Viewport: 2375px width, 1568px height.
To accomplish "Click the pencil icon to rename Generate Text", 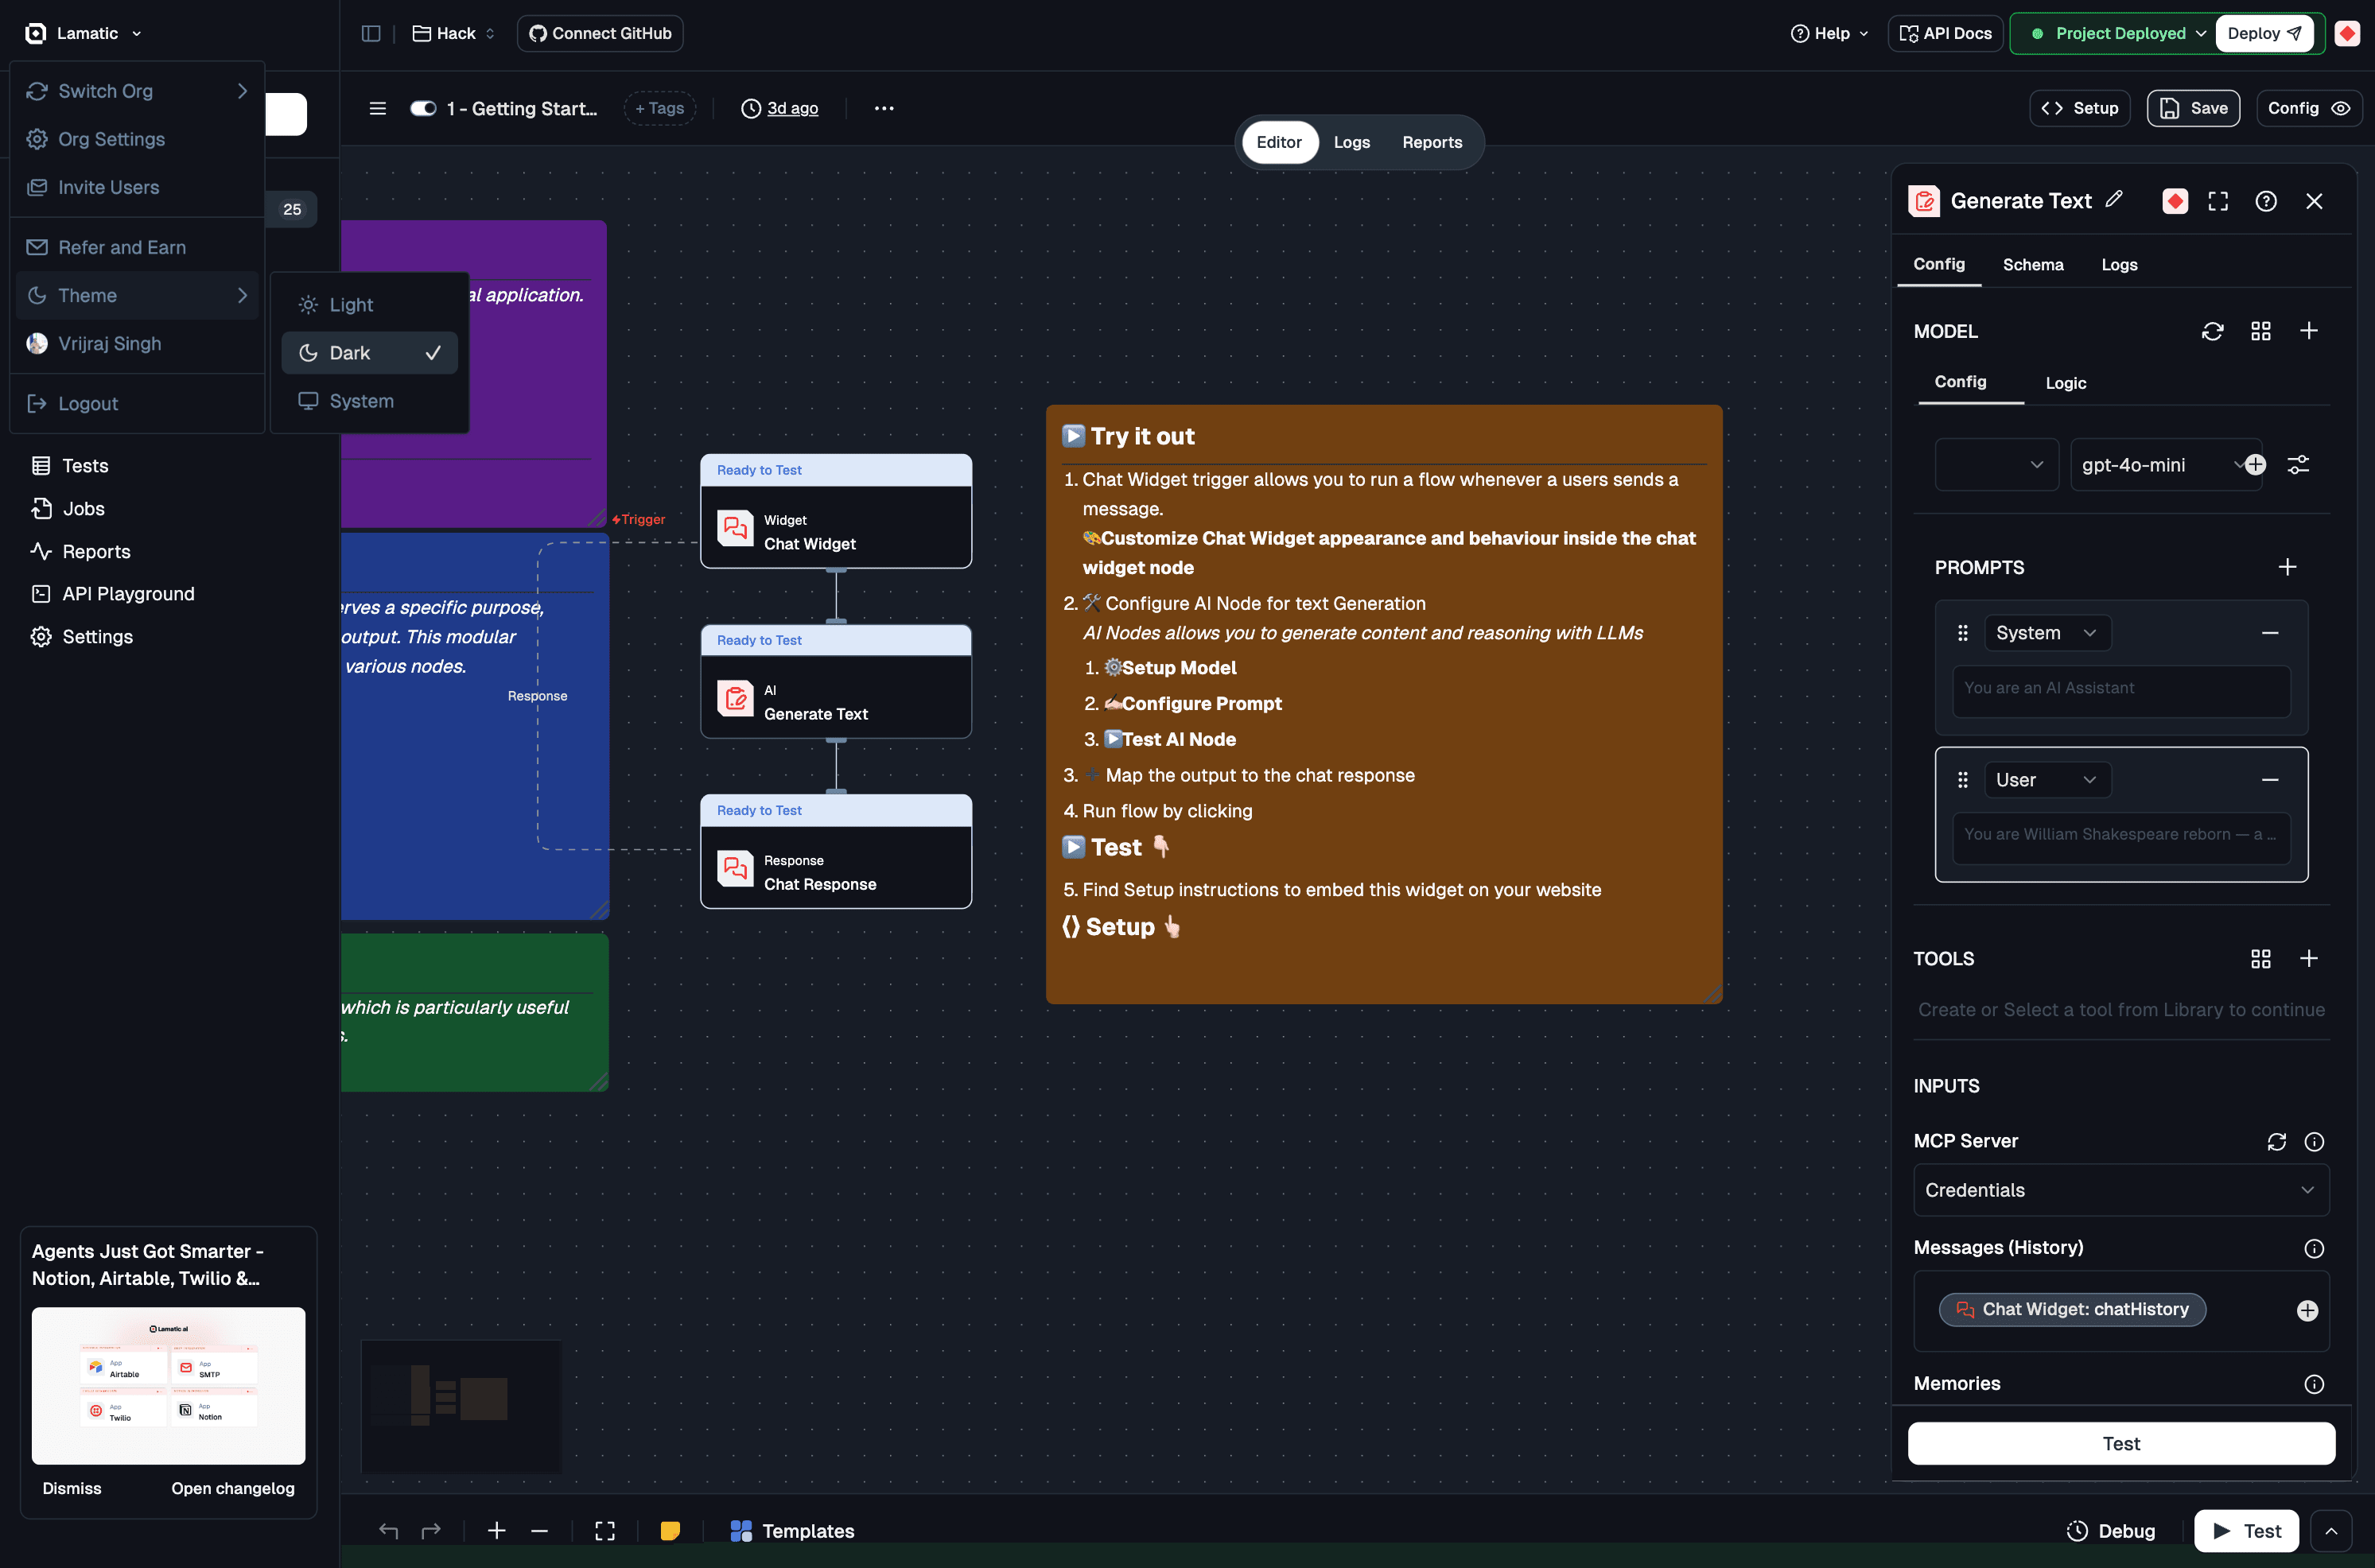I will pos(2113,199).
